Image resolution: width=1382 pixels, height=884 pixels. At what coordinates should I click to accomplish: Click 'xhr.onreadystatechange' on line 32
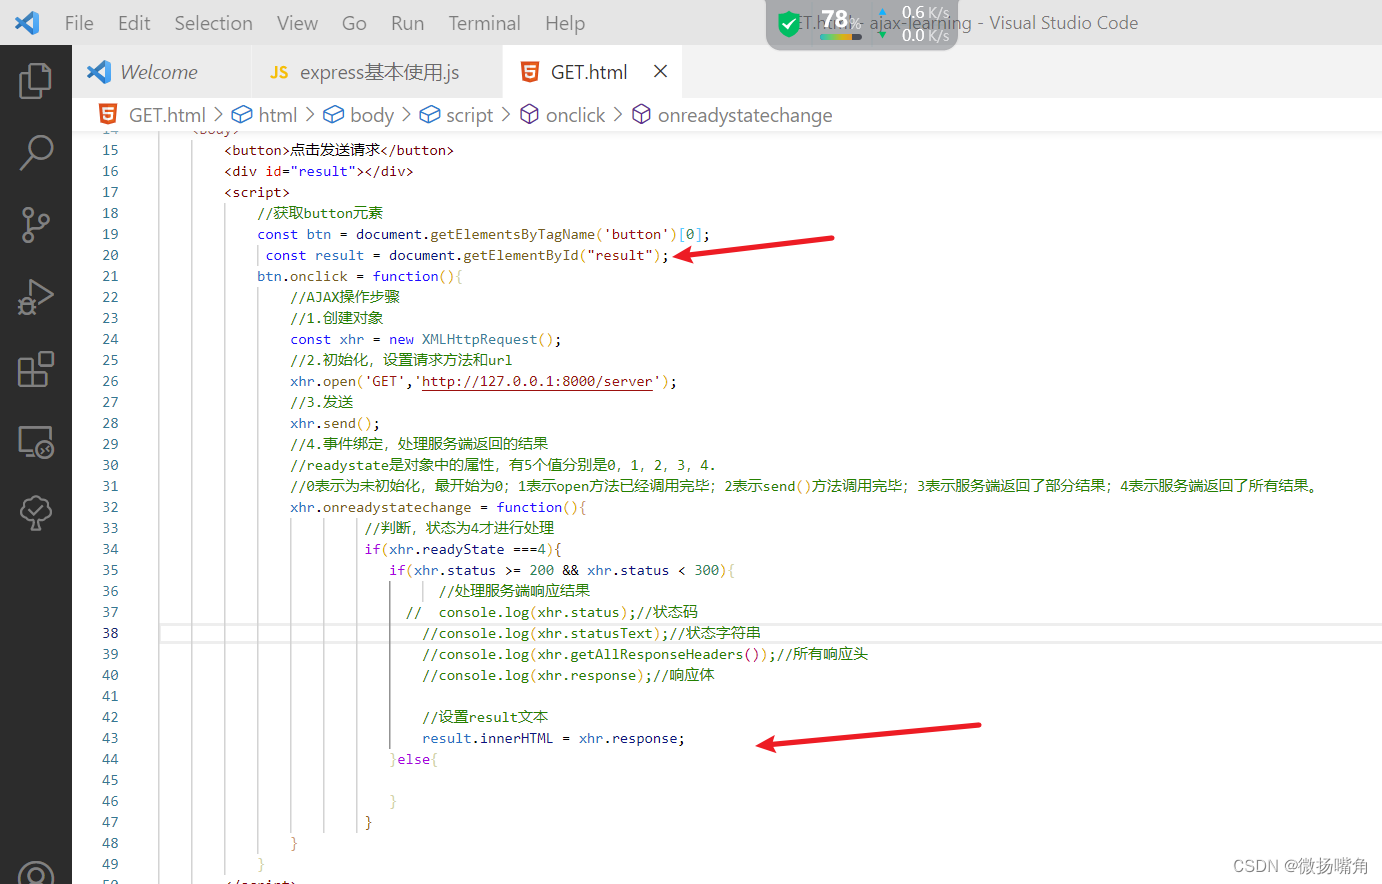(x=380, y=507)
